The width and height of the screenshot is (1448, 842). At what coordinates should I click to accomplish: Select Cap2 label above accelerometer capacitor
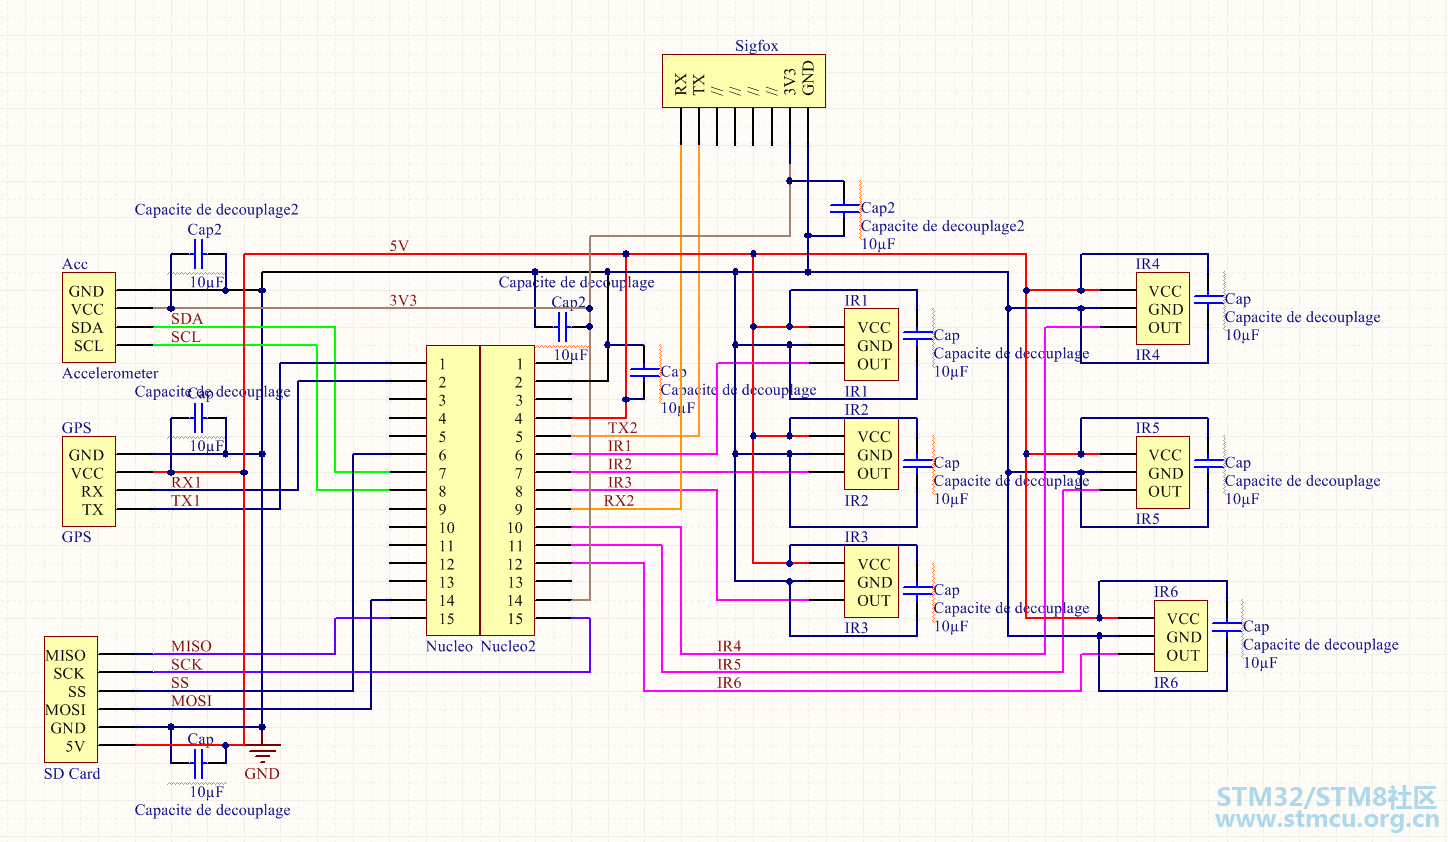tap(204, 230)
